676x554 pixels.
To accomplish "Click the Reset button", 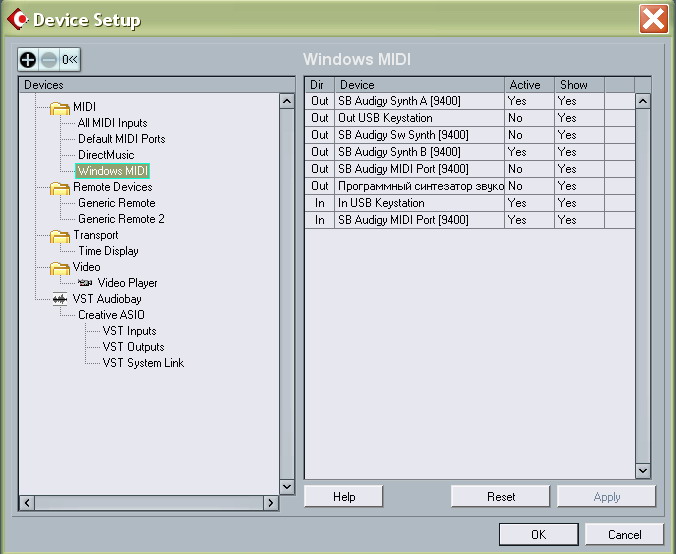I will tap(501, 497).
